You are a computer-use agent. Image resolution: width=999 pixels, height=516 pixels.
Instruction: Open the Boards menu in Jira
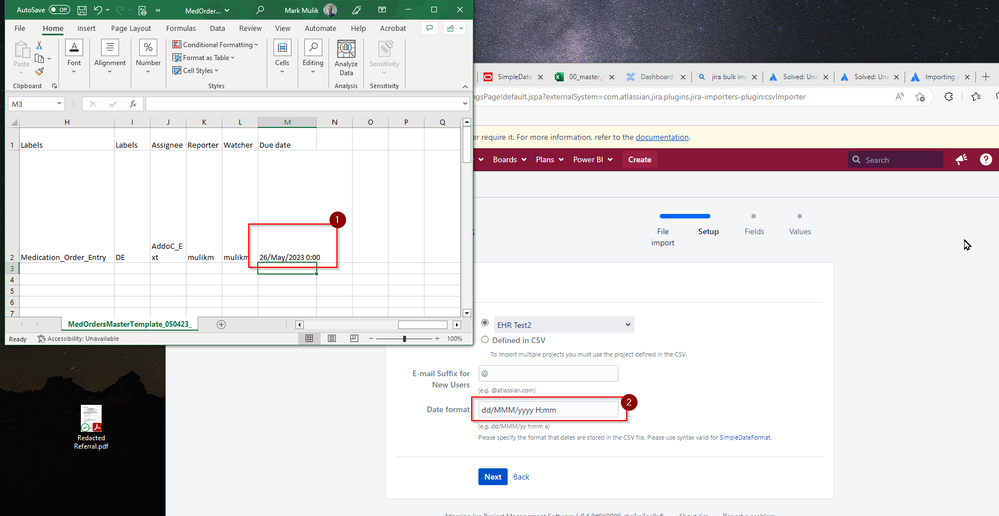(509, 160)
